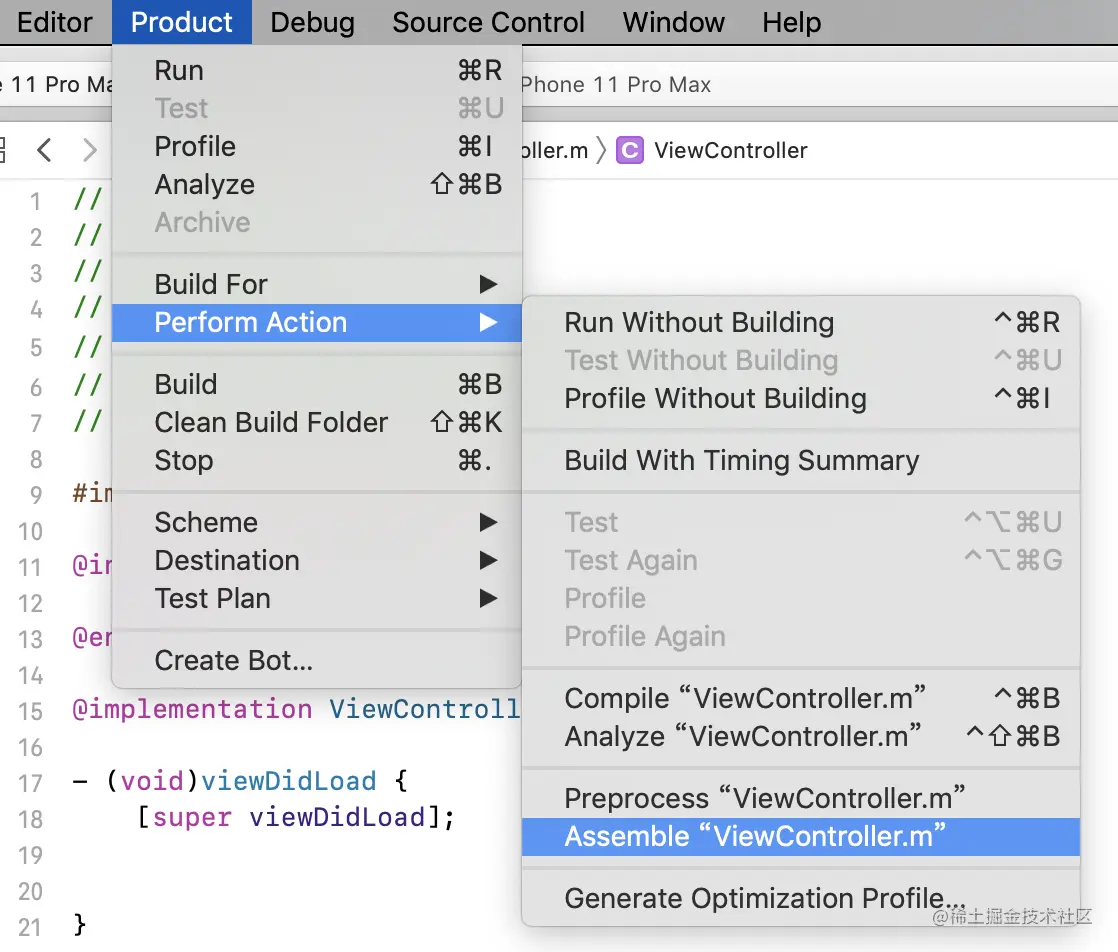This screenshot has width=1118, height=952.
Task: Click the ViewController breadcrumb in jump bar
Action: (x=730, y=150)
